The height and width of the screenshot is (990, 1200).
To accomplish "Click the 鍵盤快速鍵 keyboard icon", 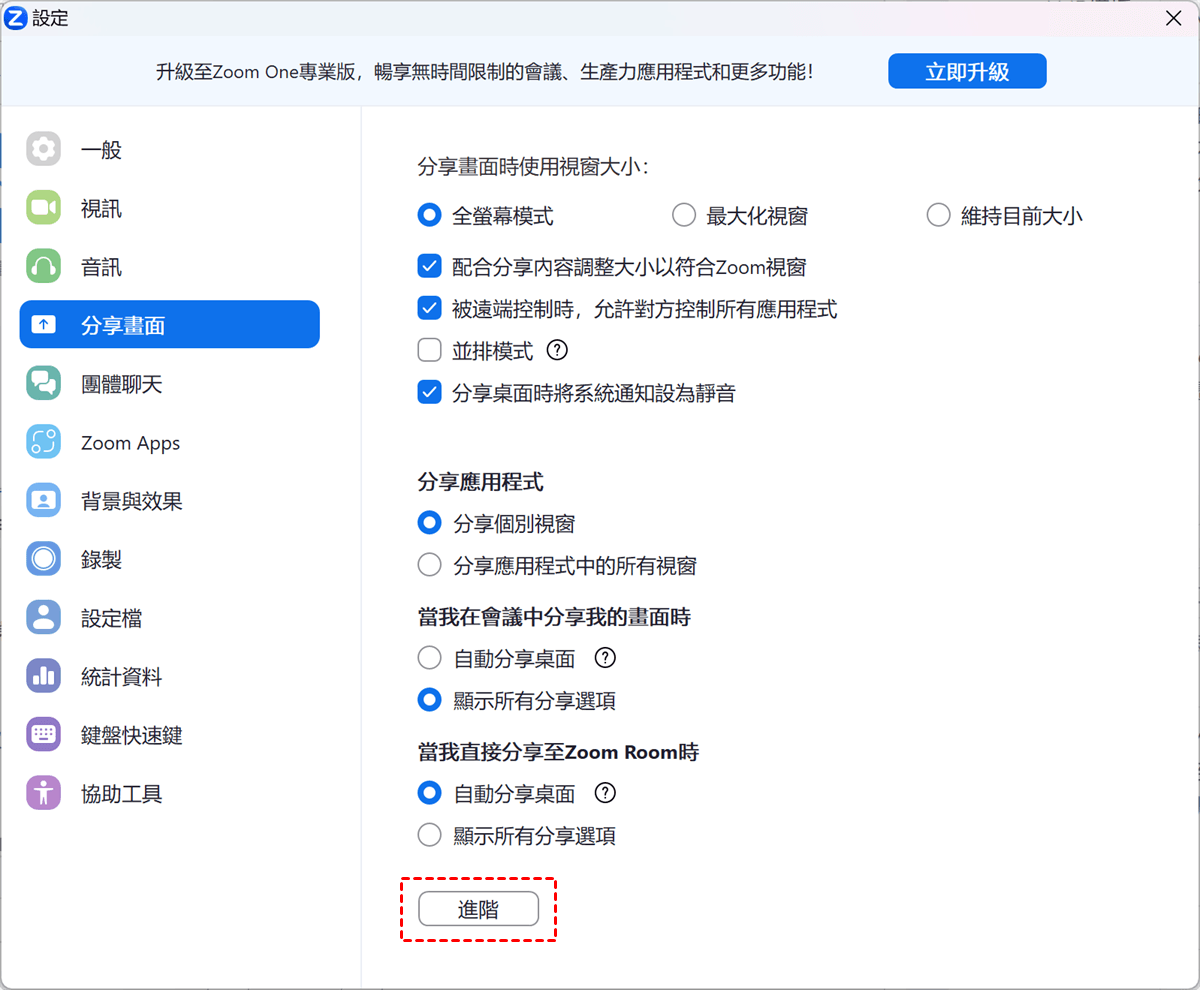I will click(x=43, y=735).
